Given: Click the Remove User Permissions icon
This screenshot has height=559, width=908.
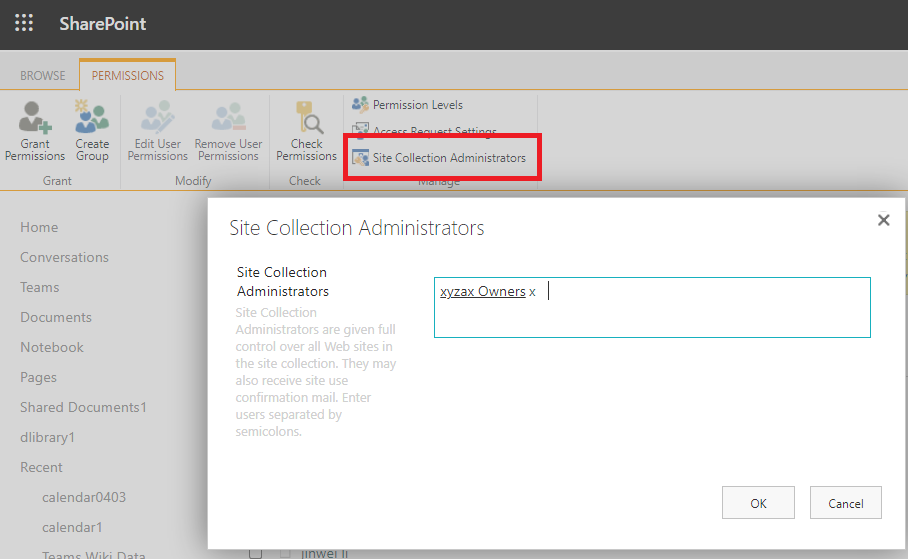Looking at the screenshot, I should coord(228,117).
